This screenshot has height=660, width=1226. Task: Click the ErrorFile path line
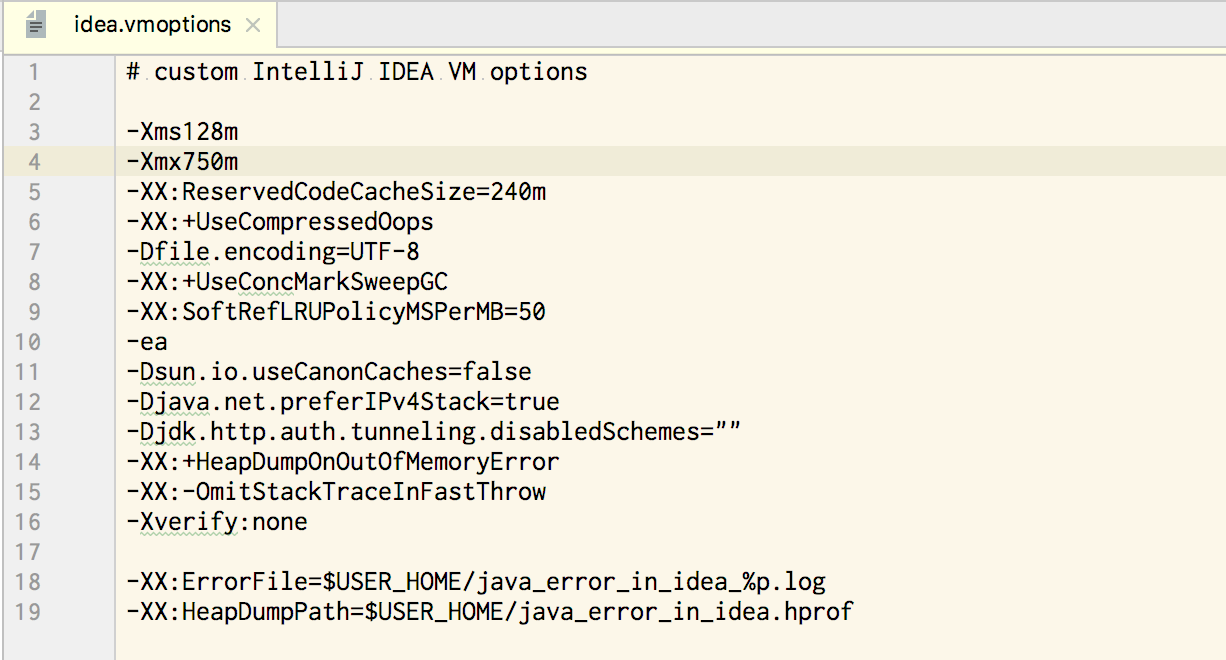(x=476, y=581)
